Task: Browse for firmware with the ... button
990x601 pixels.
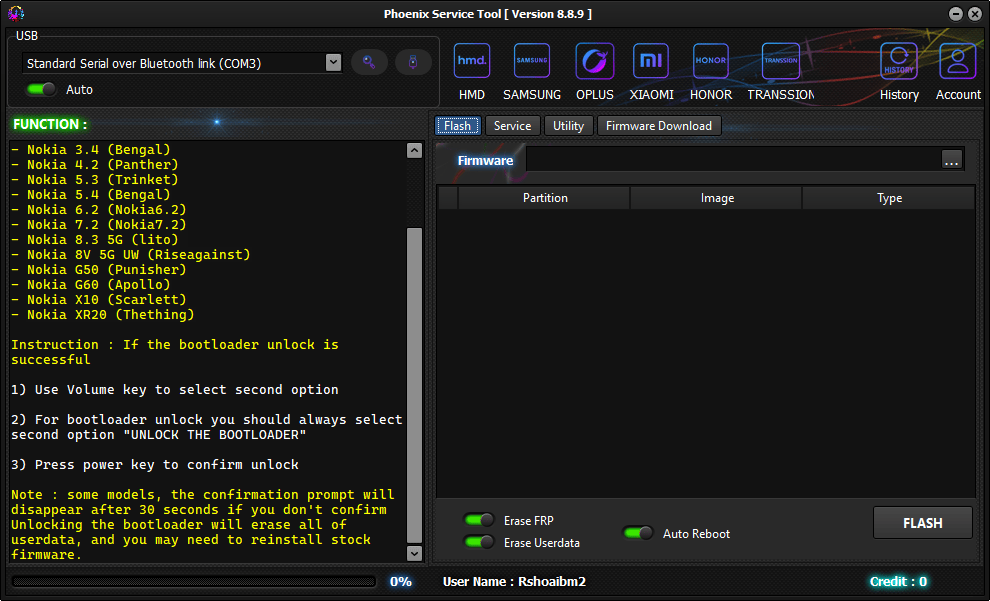Action: (x=951, y=160)
